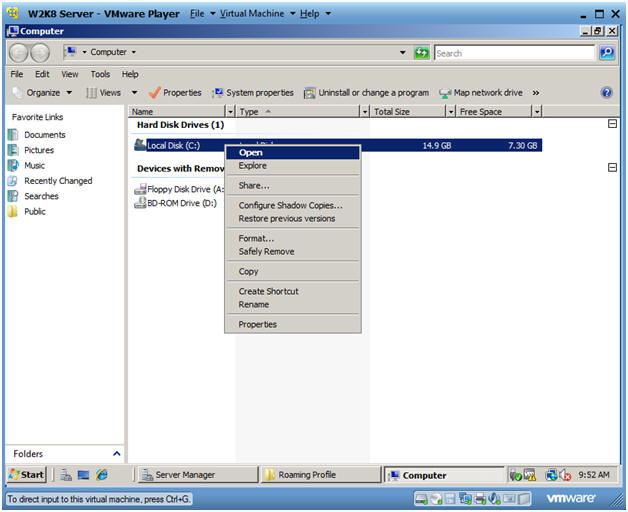Viewport: 628px width, 512px height.
Task: Select the Floppy Disk Drive icon
Action: click(140, 189)
